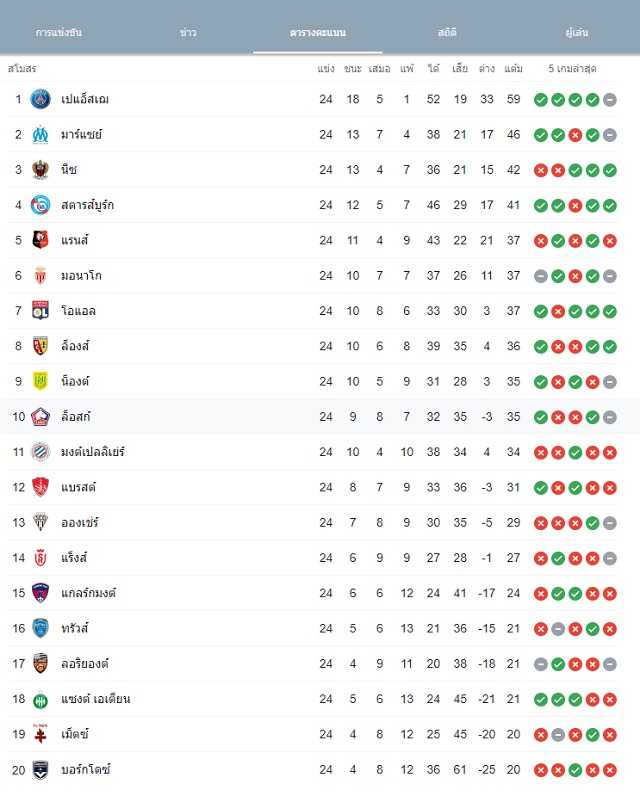Click the Lyon OL club logo
This screenshot has height=796, width=640.
pyautogui.click(x=40, y=311)
